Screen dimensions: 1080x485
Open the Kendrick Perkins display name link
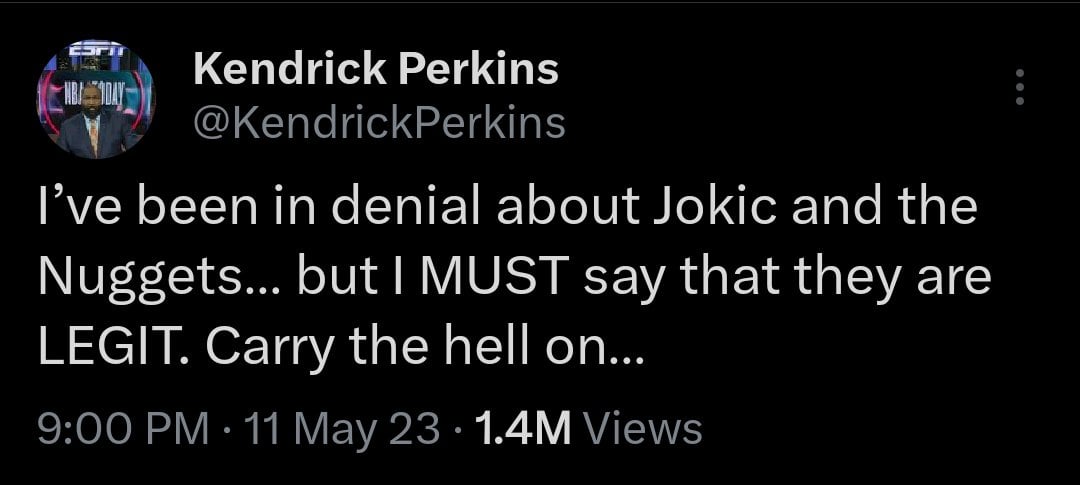(375, 69)
